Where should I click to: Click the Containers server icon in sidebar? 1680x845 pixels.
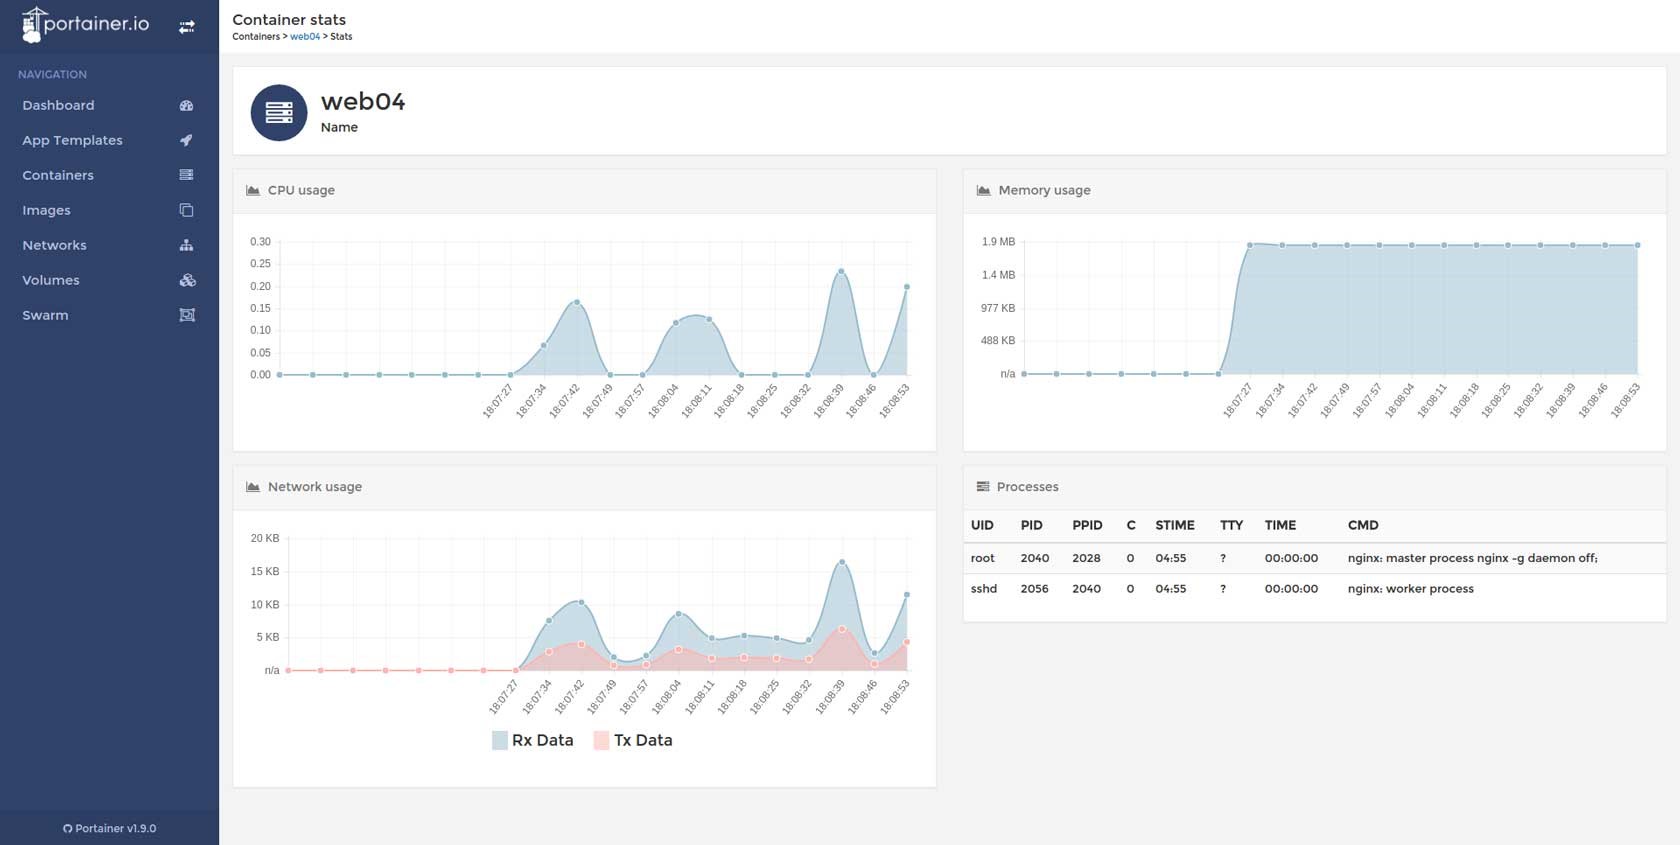click(x=186, y=175)
